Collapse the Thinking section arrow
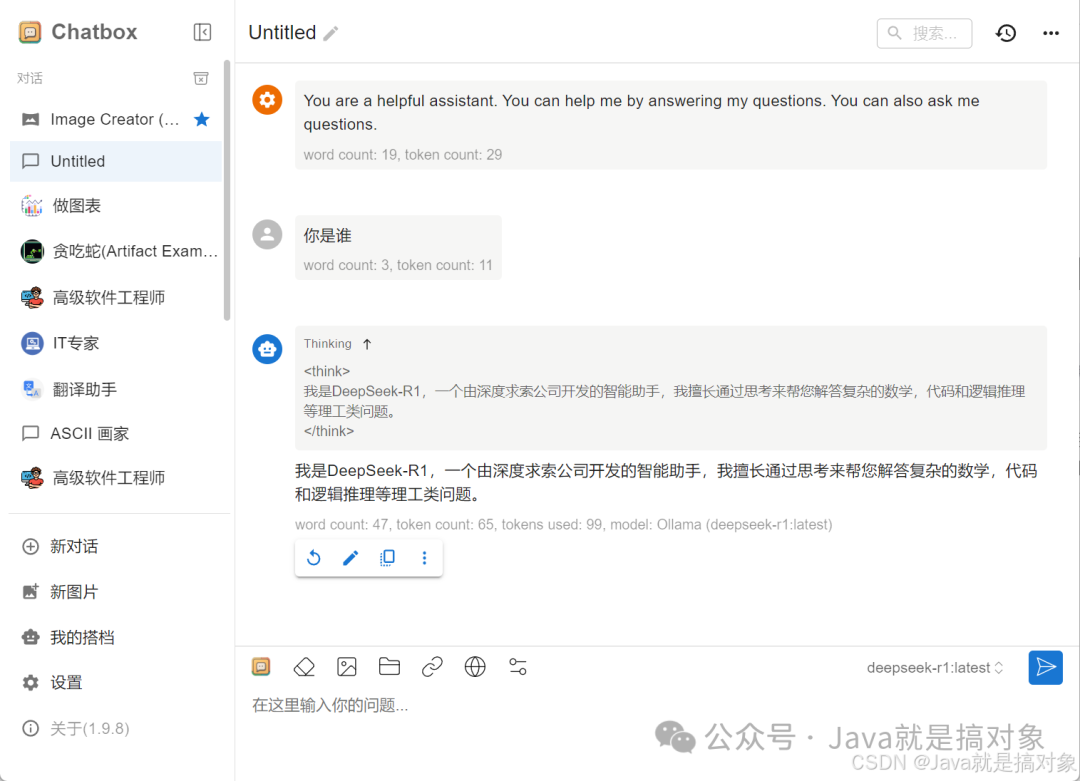The width and height of the screenshot is (1080, 781). 367,344
